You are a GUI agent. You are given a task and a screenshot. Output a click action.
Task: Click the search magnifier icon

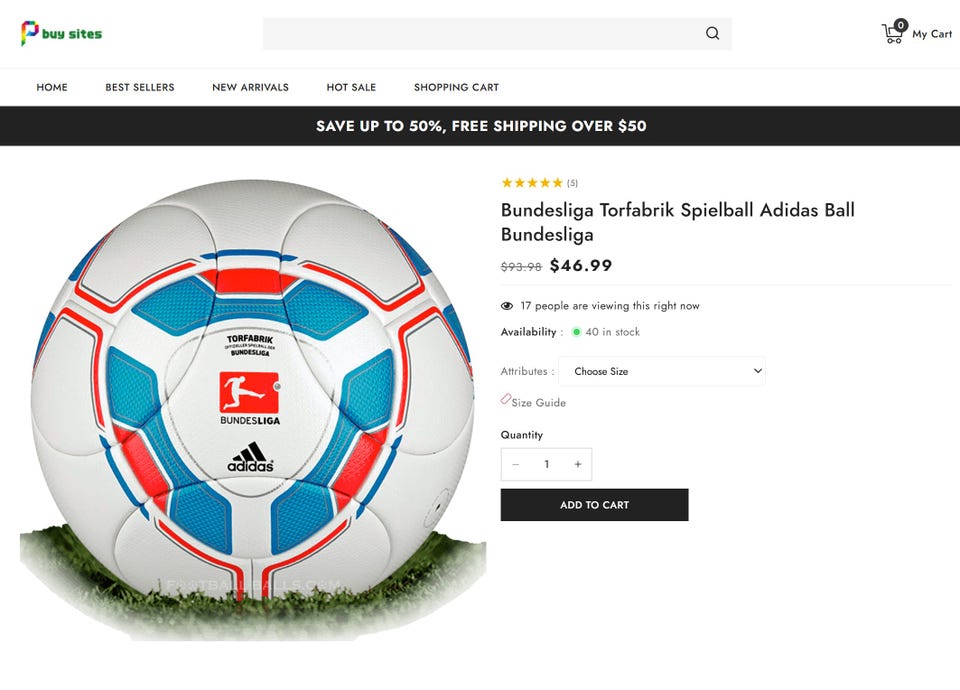(712, 33)
